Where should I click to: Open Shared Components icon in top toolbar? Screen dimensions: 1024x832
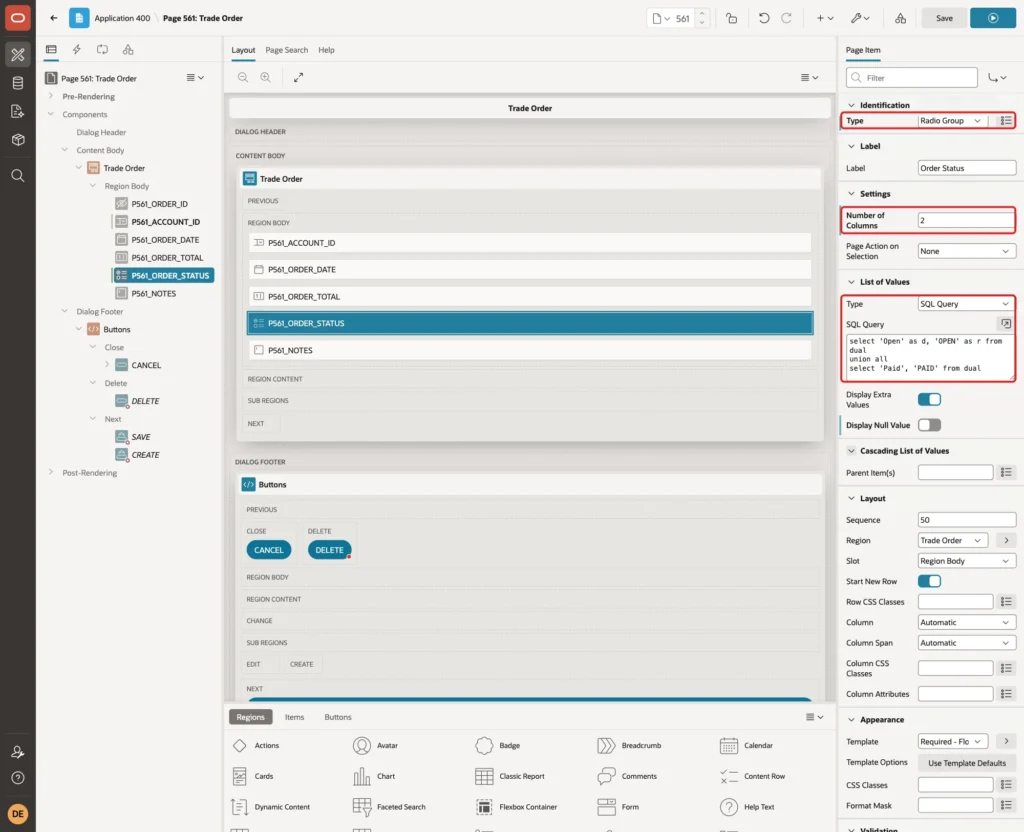tap(900, 18)
